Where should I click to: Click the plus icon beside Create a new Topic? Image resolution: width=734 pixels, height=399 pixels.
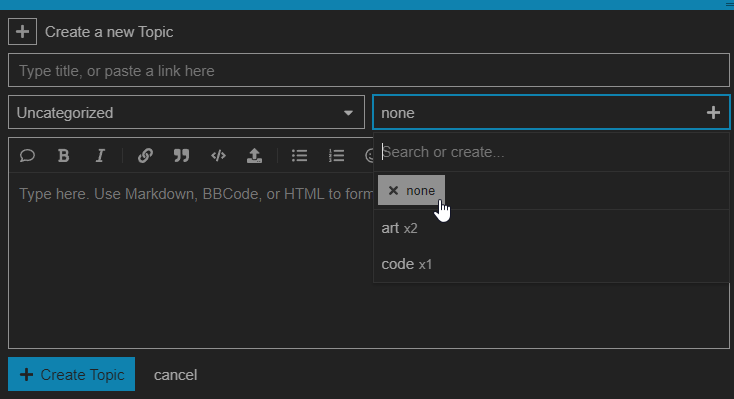point(22,32)
